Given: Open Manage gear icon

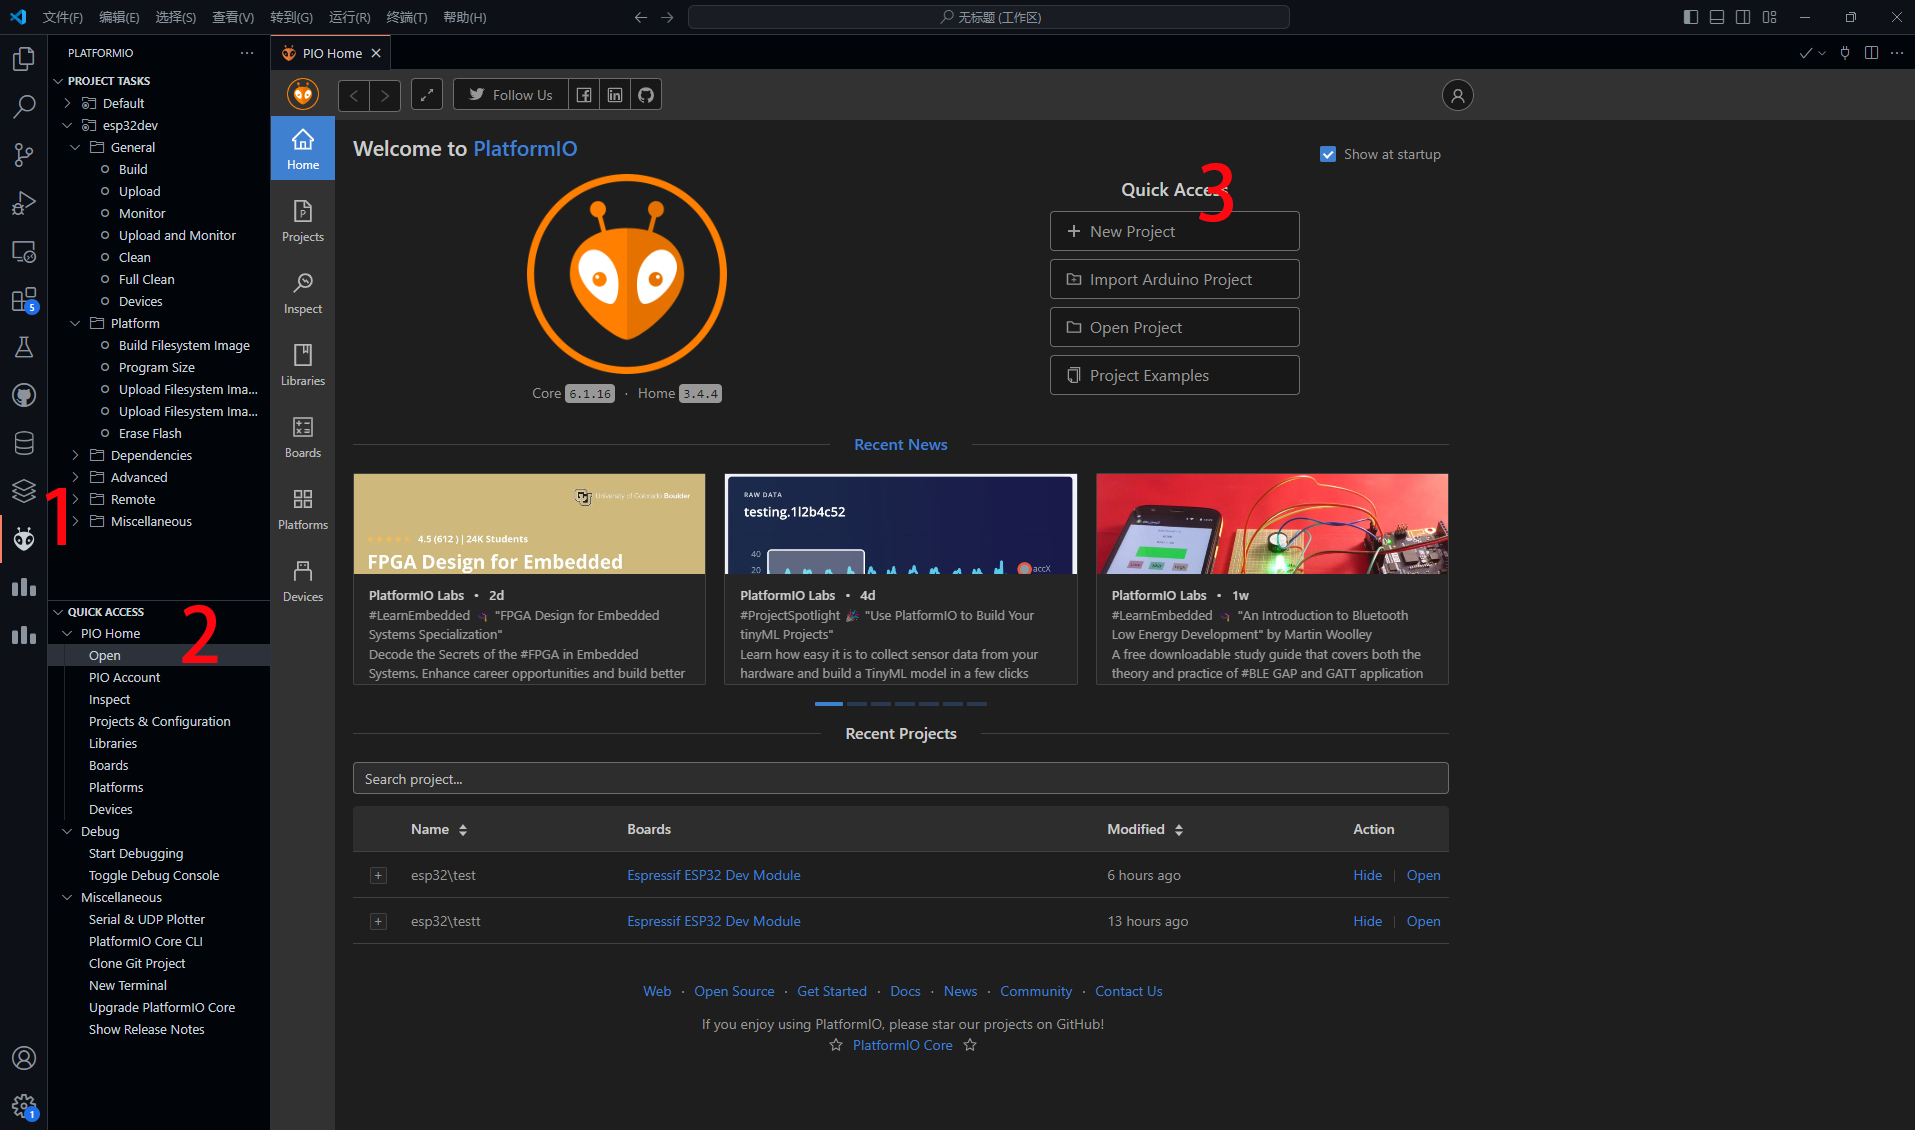Looking at the screenshot, I should (24, 1106).
